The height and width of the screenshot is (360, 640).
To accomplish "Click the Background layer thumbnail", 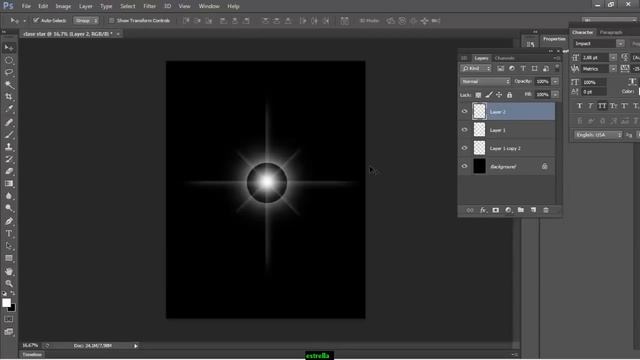I will tap(479, 166).
